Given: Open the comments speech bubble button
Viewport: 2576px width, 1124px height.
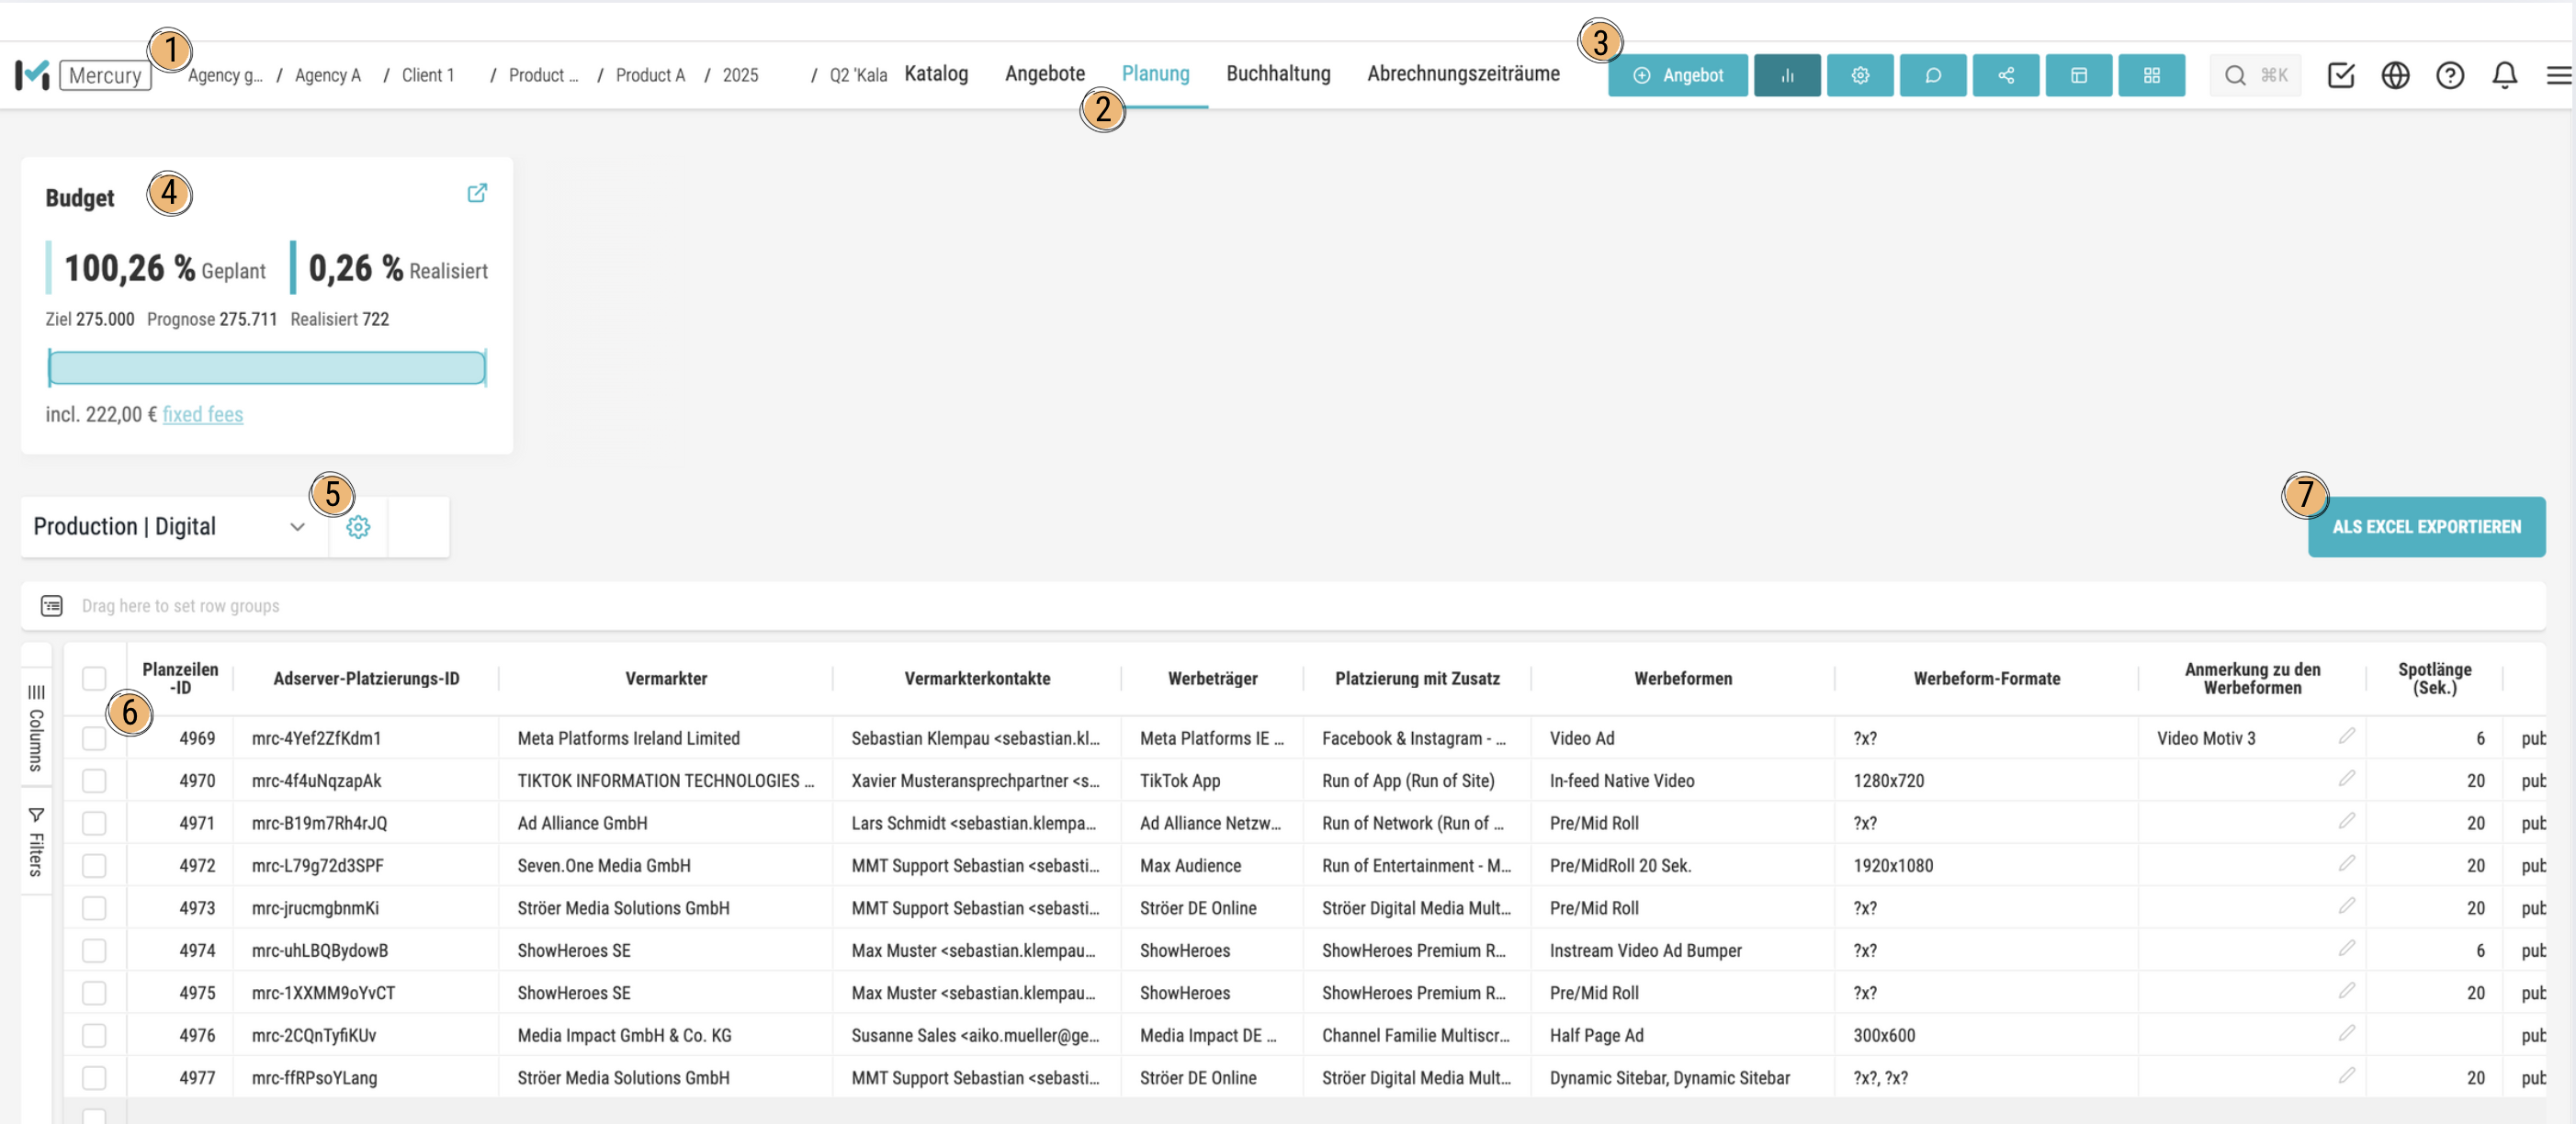Looking at the screenshot, I should (1932, 75).
